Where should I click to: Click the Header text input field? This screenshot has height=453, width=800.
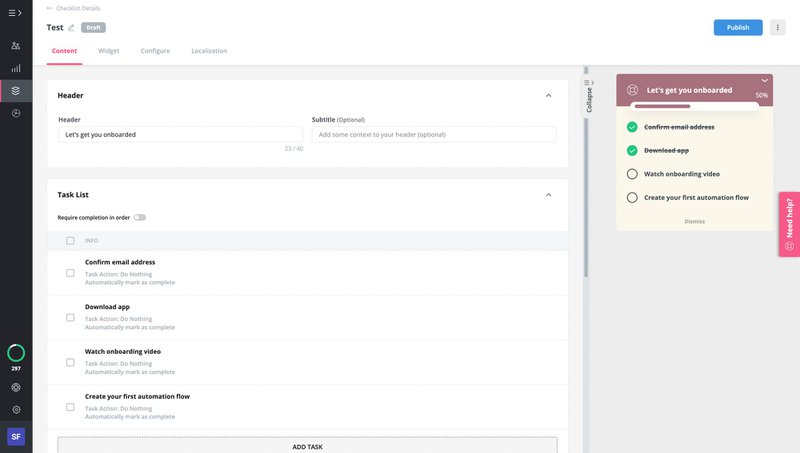(180, 135)
